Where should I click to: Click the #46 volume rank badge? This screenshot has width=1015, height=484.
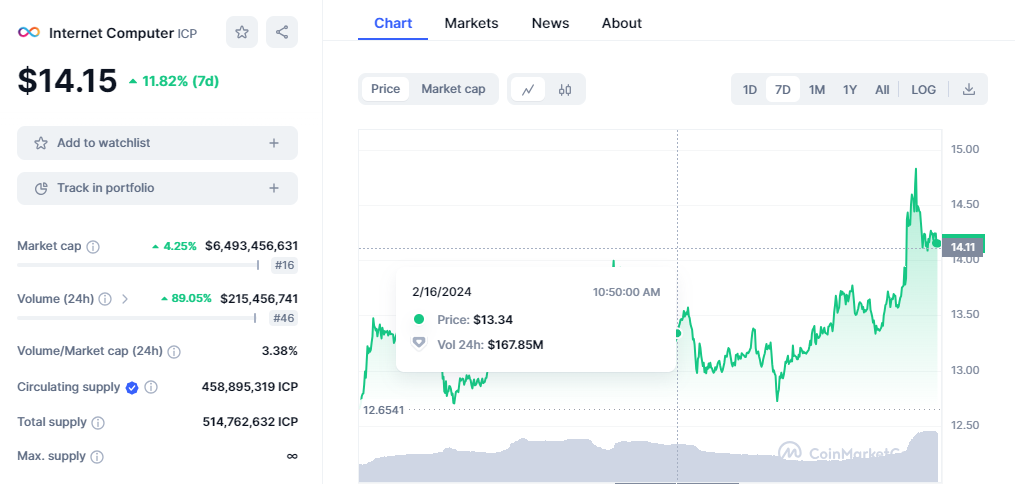284,318
